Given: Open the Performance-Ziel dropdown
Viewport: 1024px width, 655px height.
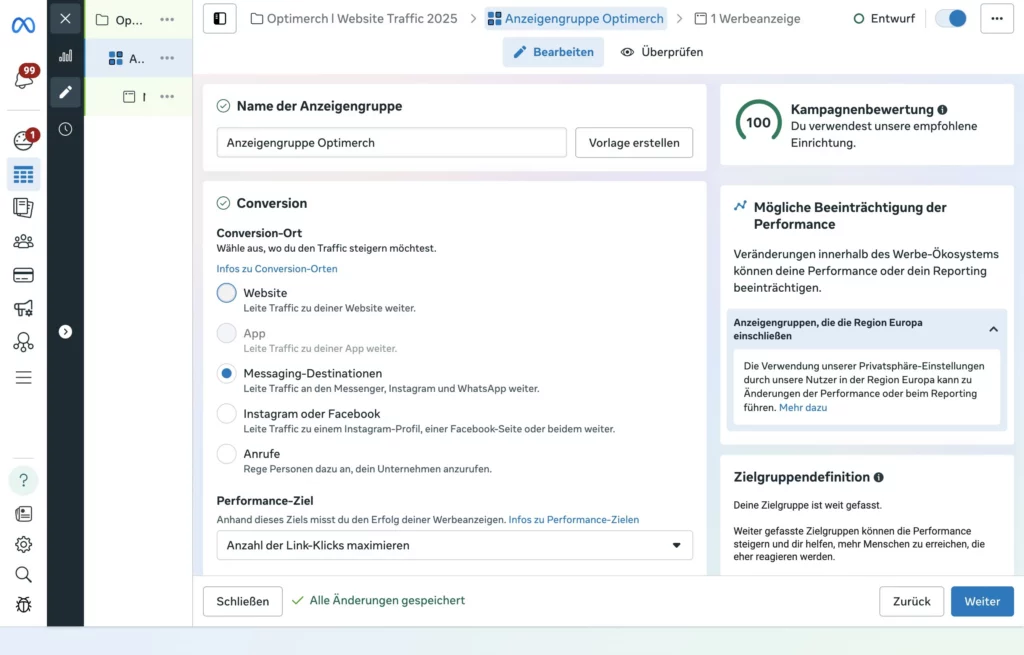Looking at the screenshot, I should pyautogui.click(x=454, y=545).
